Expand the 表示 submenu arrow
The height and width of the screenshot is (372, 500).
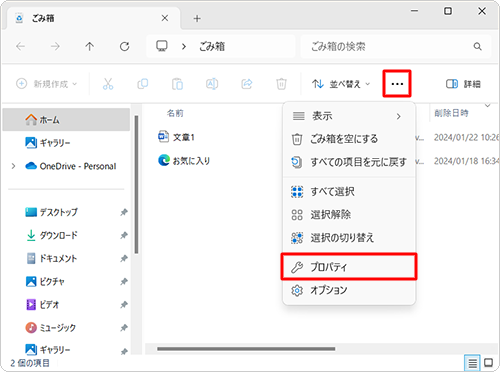[398, 116]
